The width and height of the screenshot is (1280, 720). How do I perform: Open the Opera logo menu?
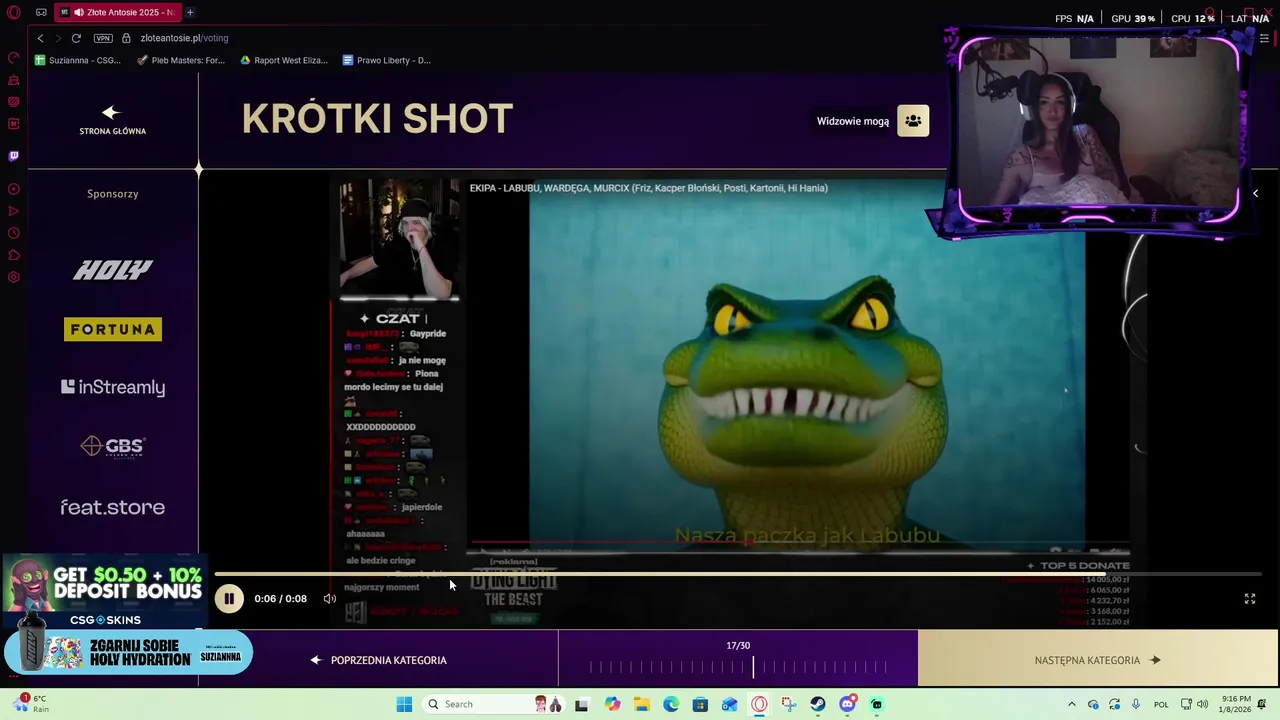point(14,12)
